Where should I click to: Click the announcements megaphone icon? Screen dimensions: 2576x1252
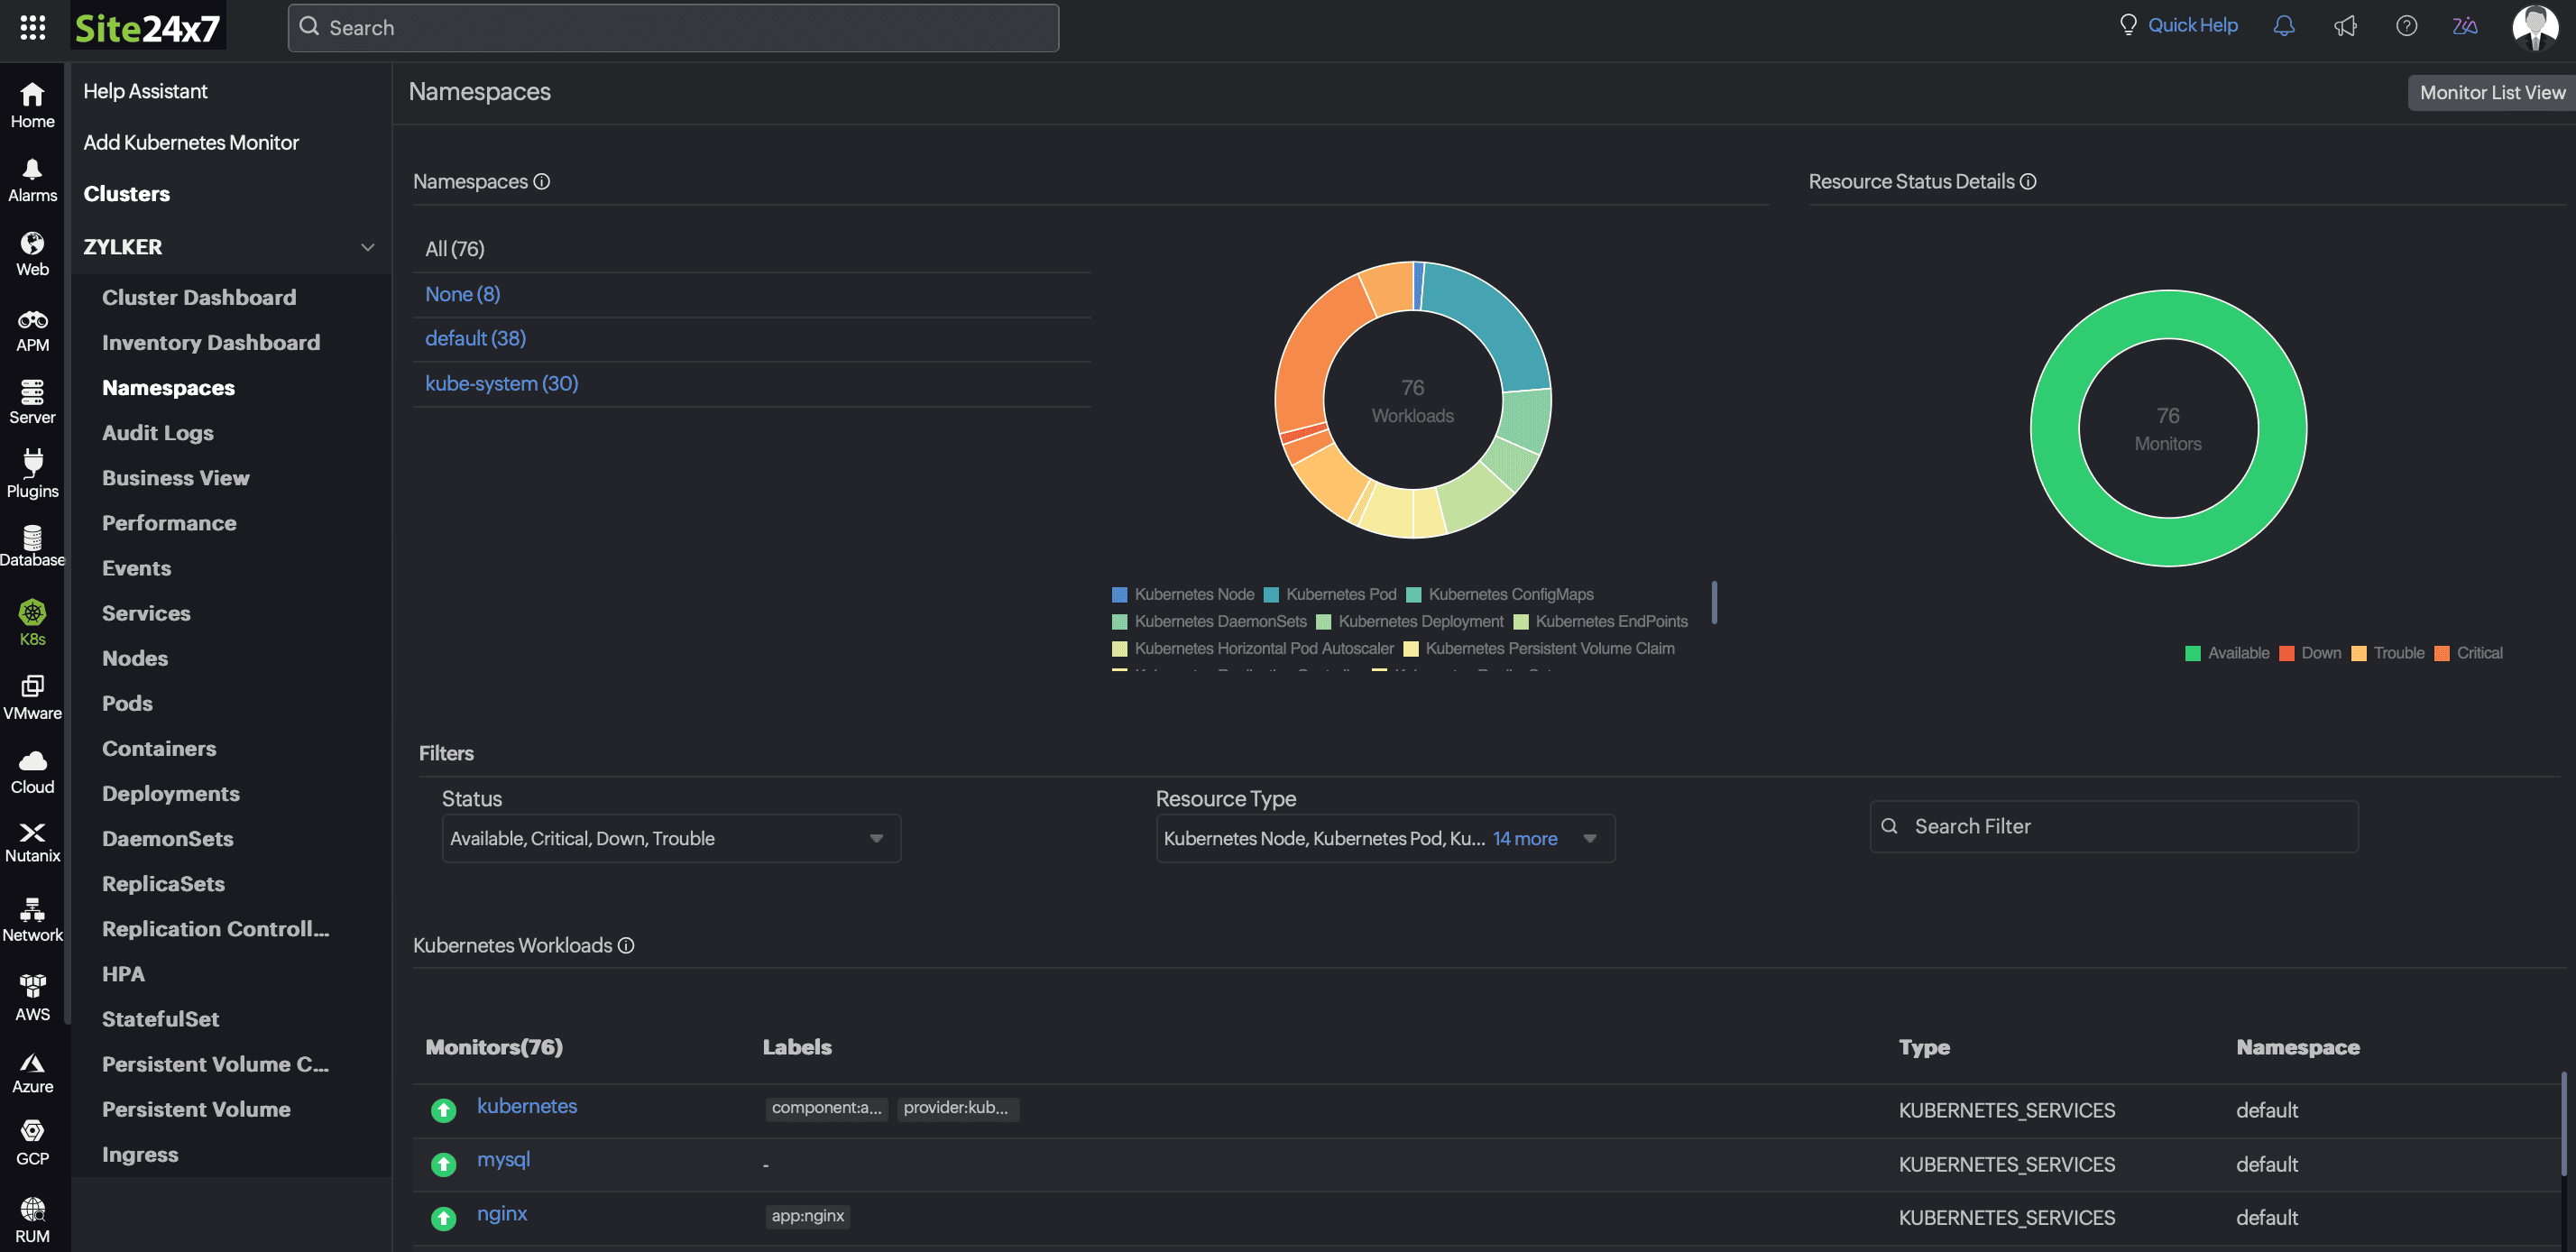pyautogui.click(x=2345, y=26)
